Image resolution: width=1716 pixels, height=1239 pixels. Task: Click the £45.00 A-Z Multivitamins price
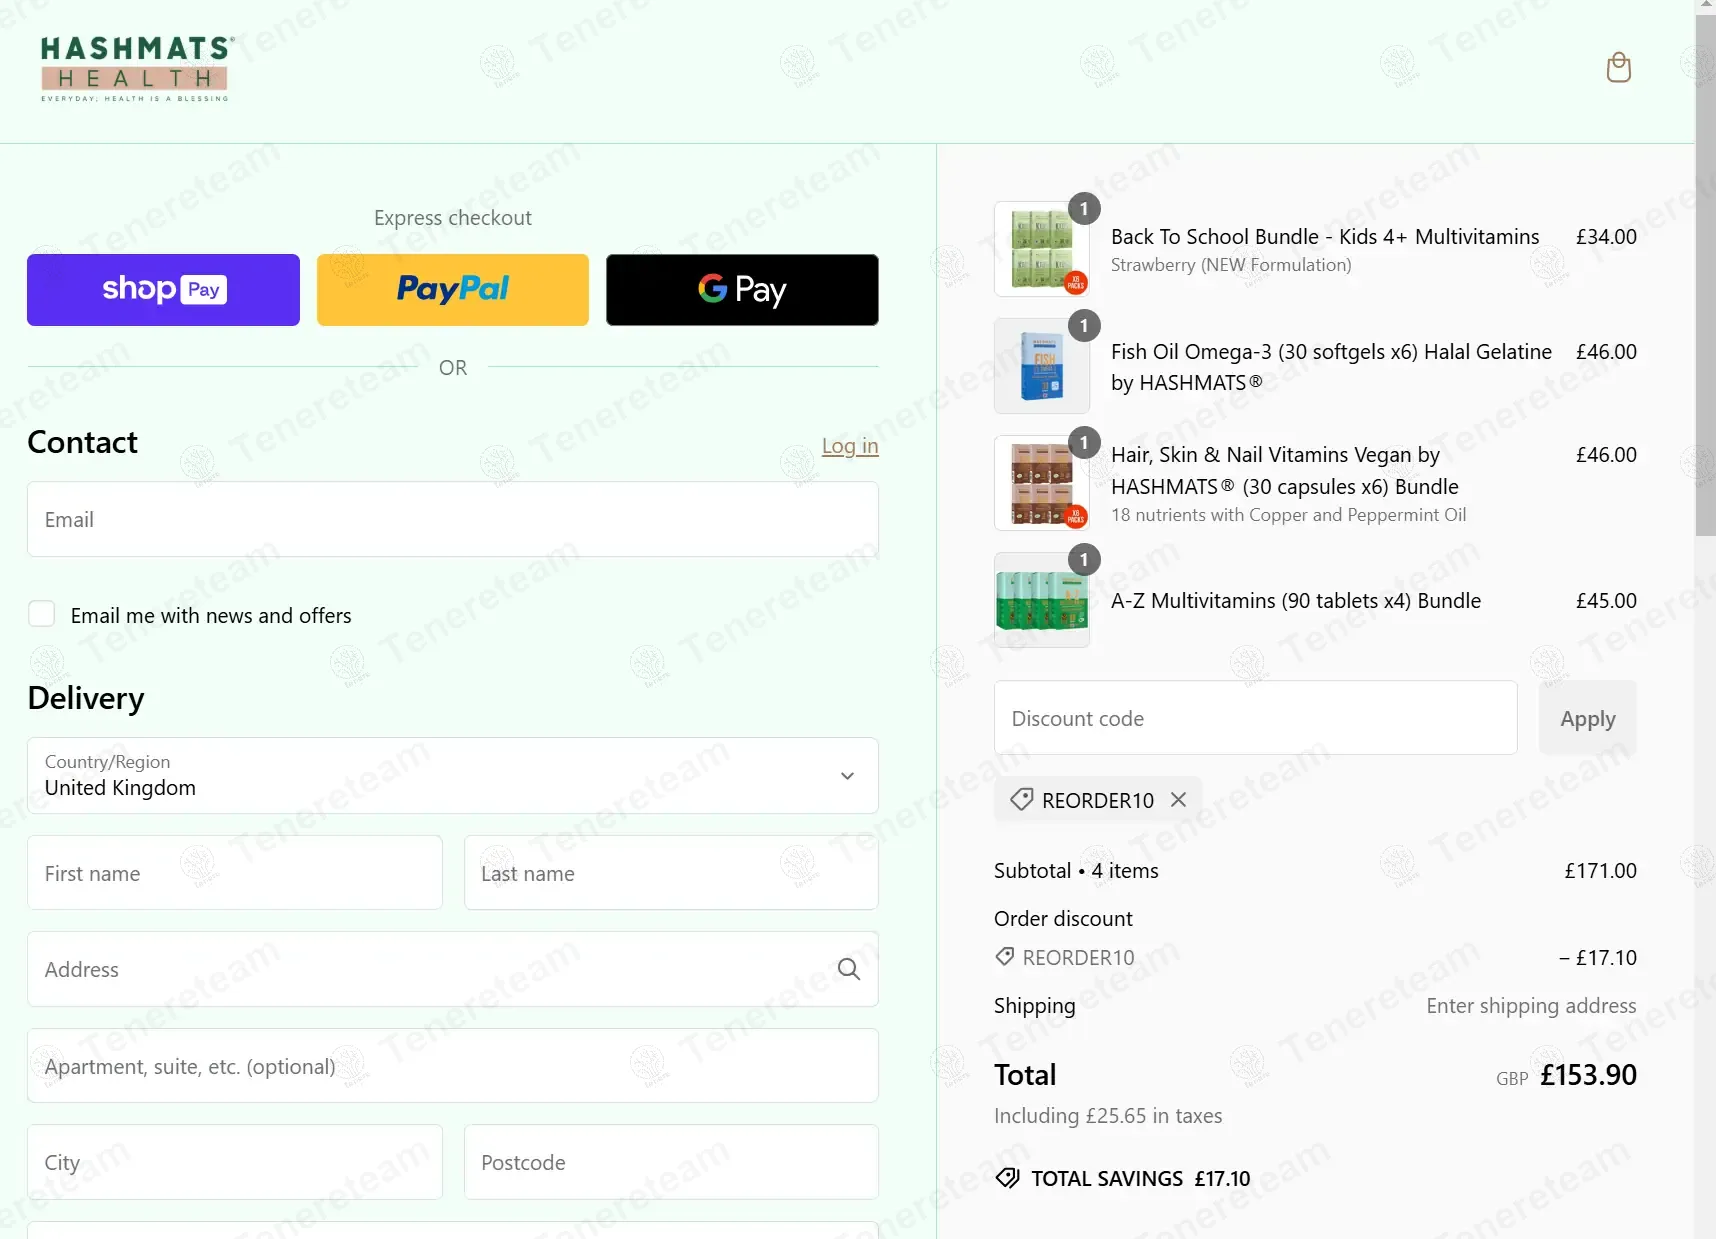[x=1606, y=601]
